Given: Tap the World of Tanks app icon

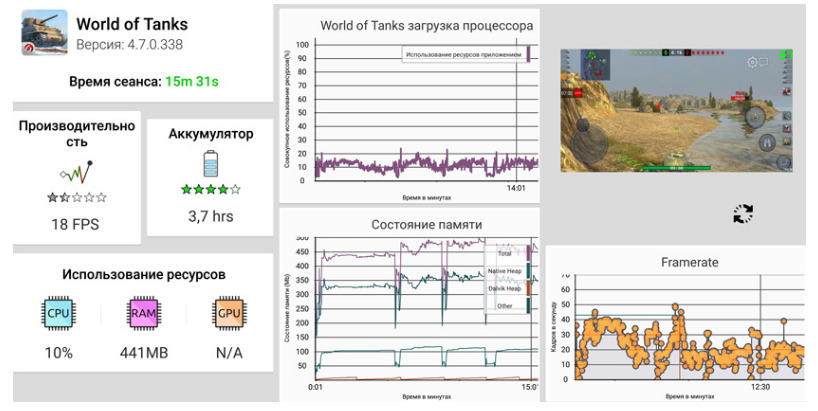Looking at the screenshot, I should [x=44, y=33].
